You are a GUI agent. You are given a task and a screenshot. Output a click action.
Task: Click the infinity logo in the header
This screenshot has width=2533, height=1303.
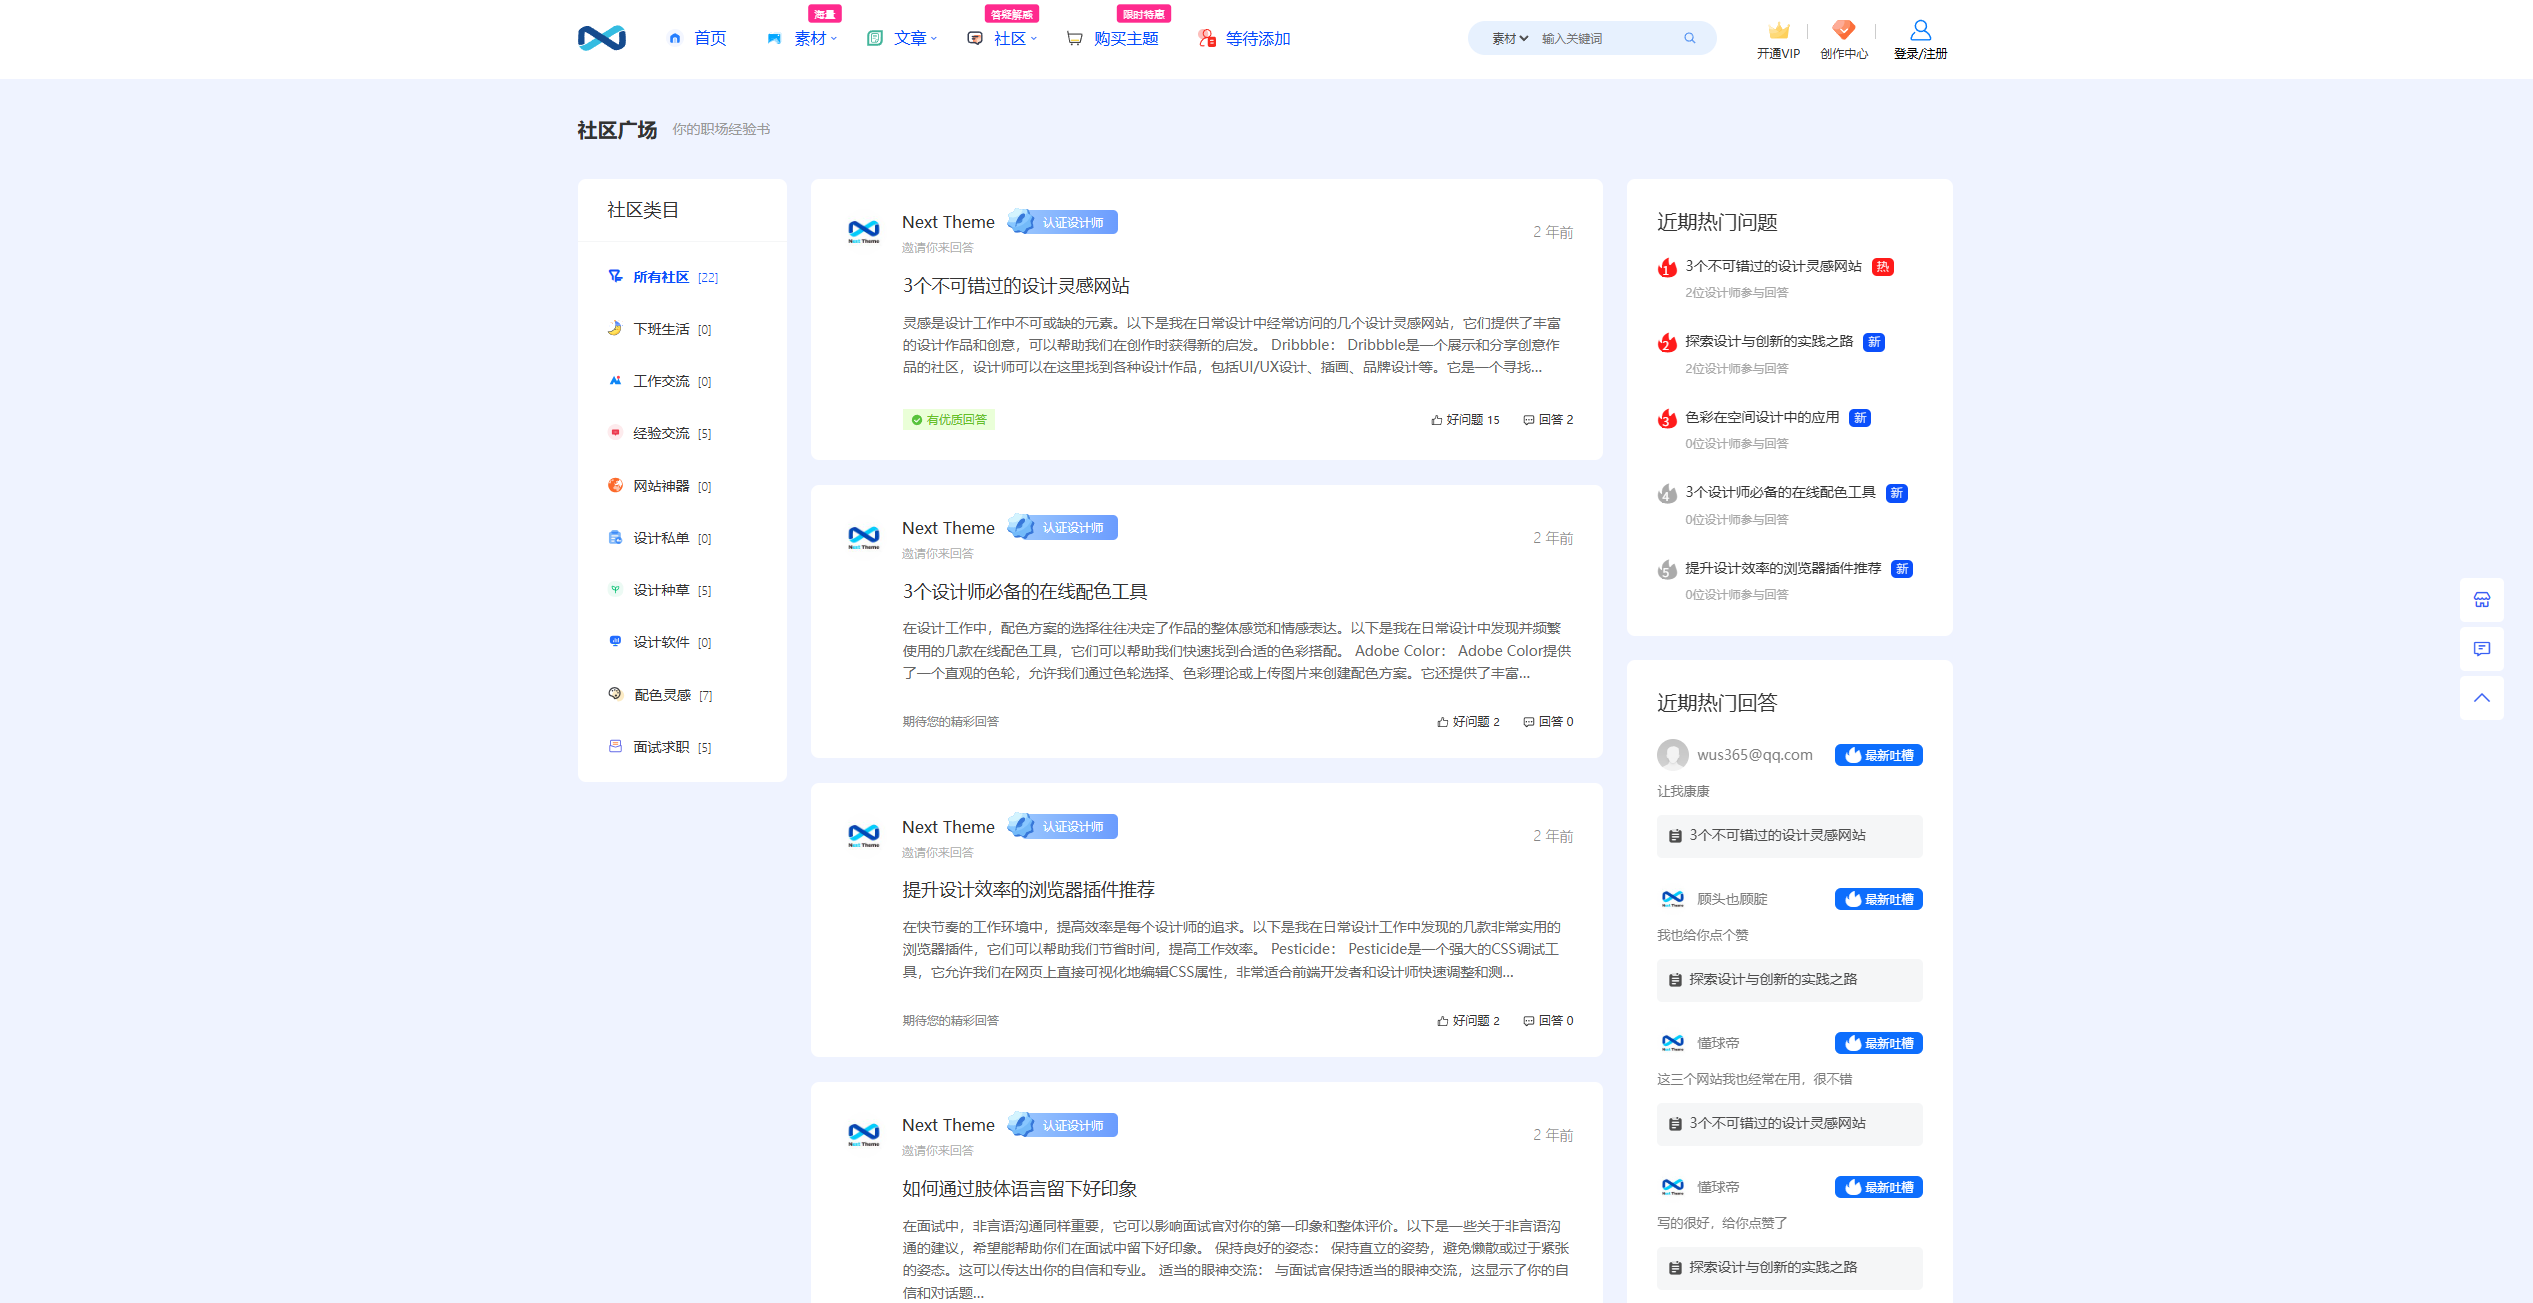click(601, 38)
